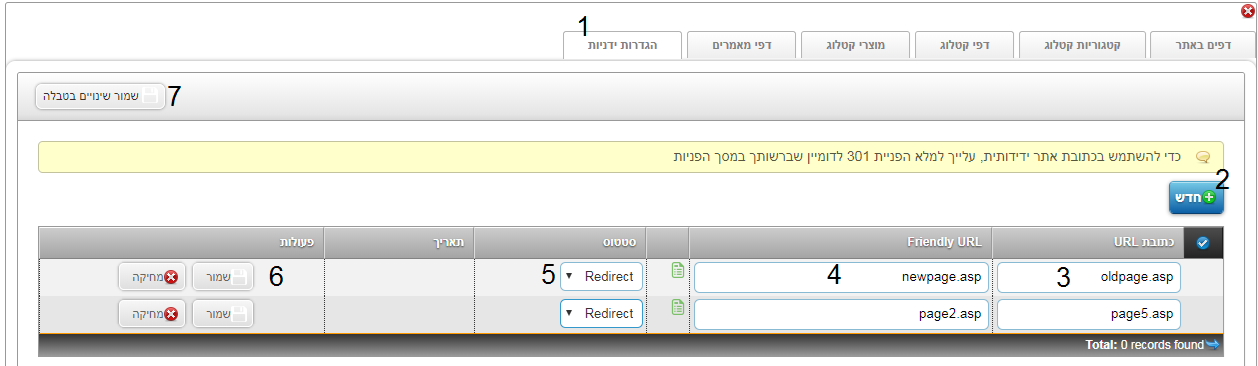Switch to the דפי מאמרים tab
The height and width of the screenshot is (366, 1258).
tap(738, 45)
